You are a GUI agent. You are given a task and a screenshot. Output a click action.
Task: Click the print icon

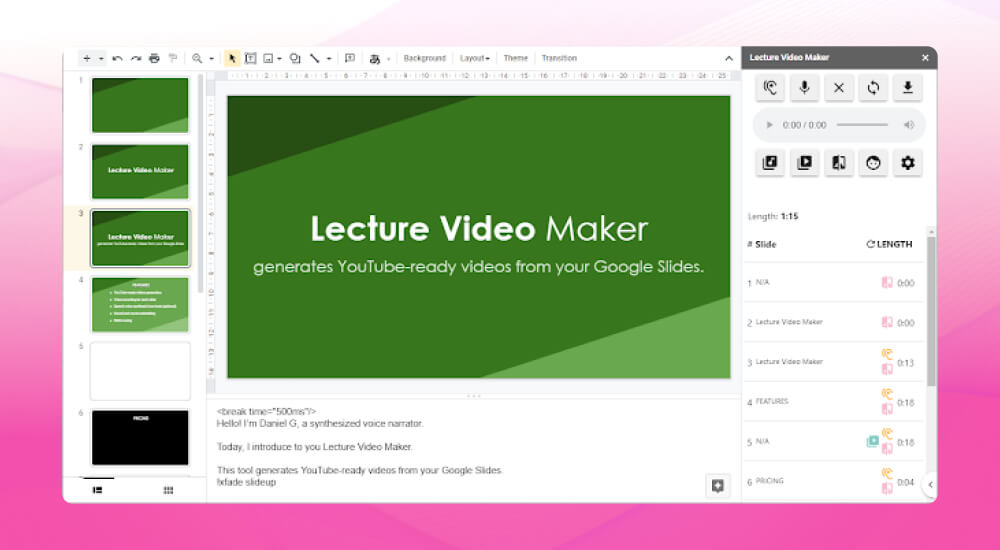click(x=154, y=58)
